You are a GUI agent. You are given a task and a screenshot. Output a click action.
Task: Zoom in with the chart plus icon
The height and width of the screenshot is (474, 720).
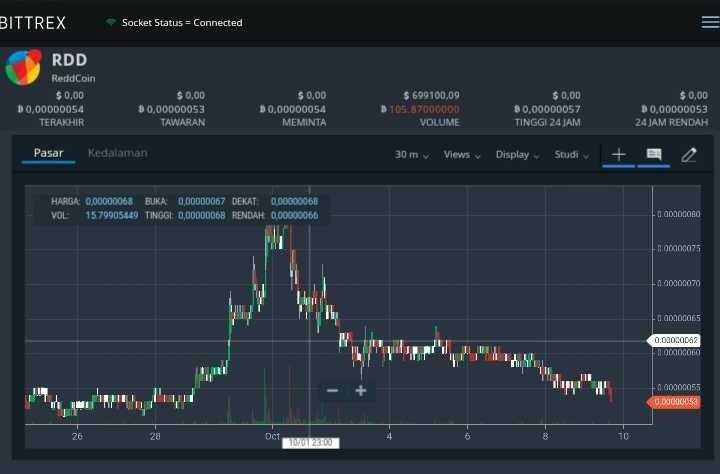(361, 391)
